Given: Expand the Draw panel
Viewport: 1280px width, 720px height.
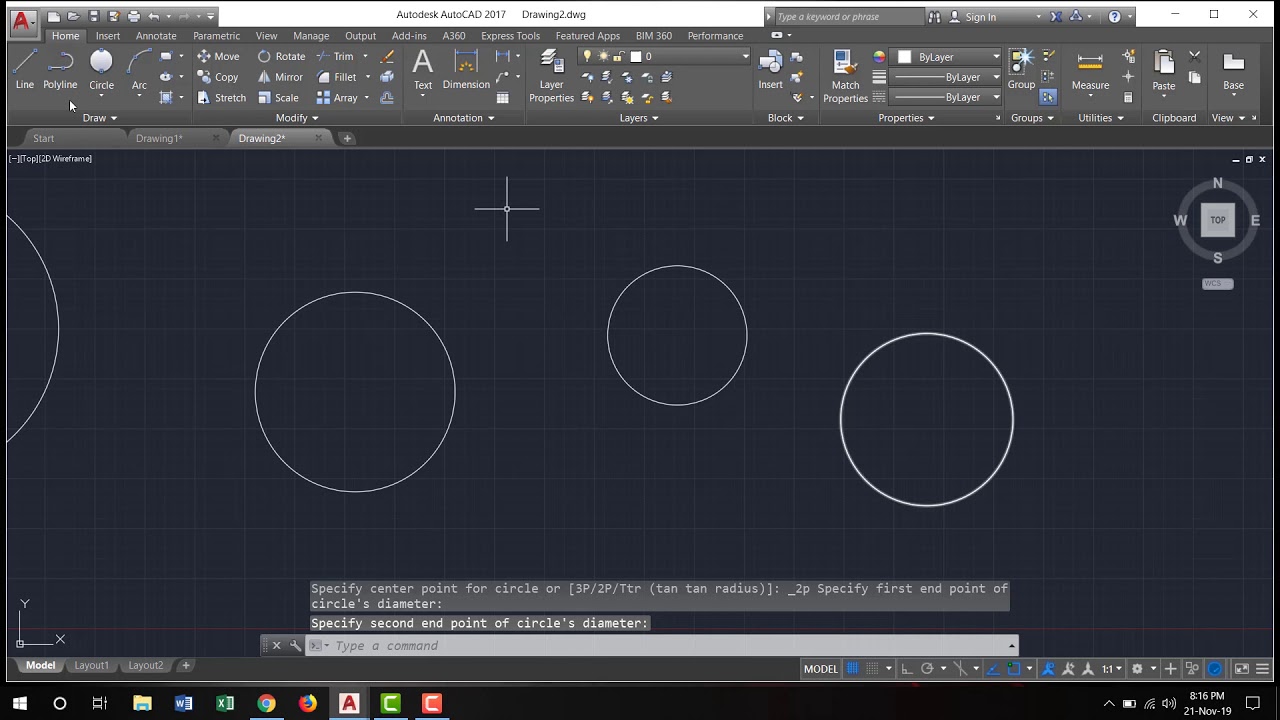Looking at the screenshot, I should pyautogui.click(x=99, y=118).
